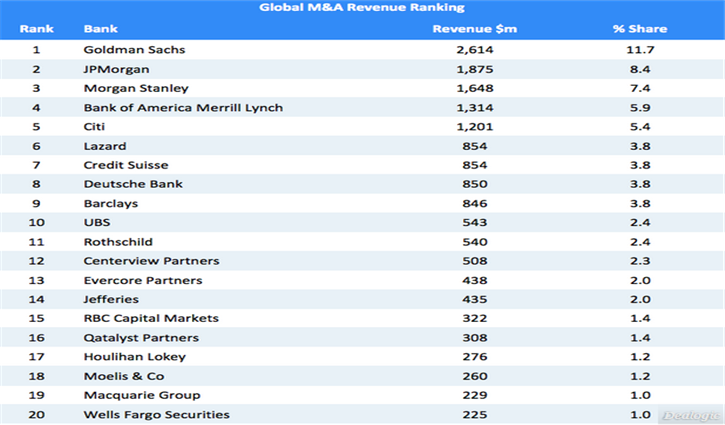
Task: Select the 'Houlihan Lokey' bank name
Action: point(135,357)
